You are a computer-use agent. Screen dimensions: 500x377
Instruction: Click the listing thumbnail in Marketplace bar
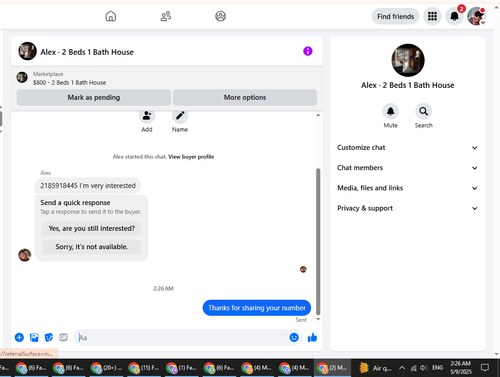[22, 77]
